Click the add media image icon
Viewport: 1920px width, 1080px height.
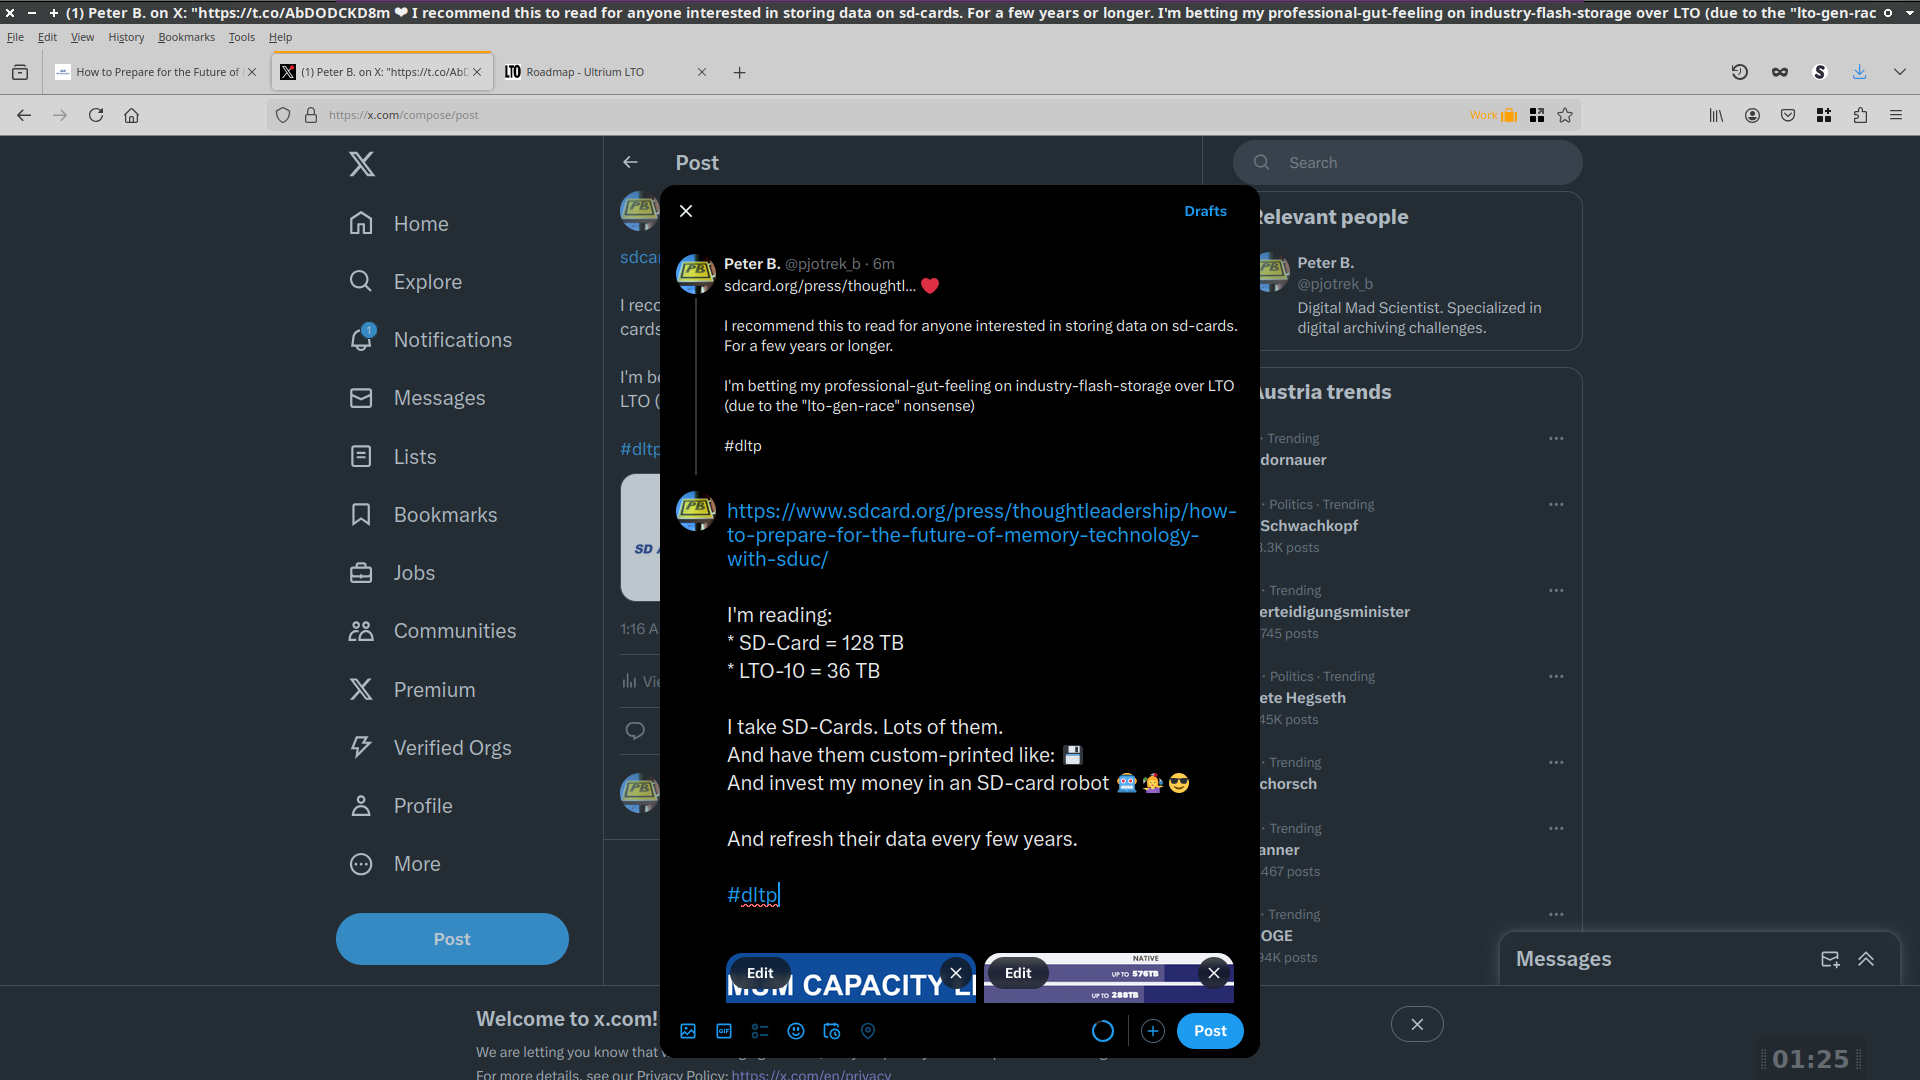[x=688, y=1031]
